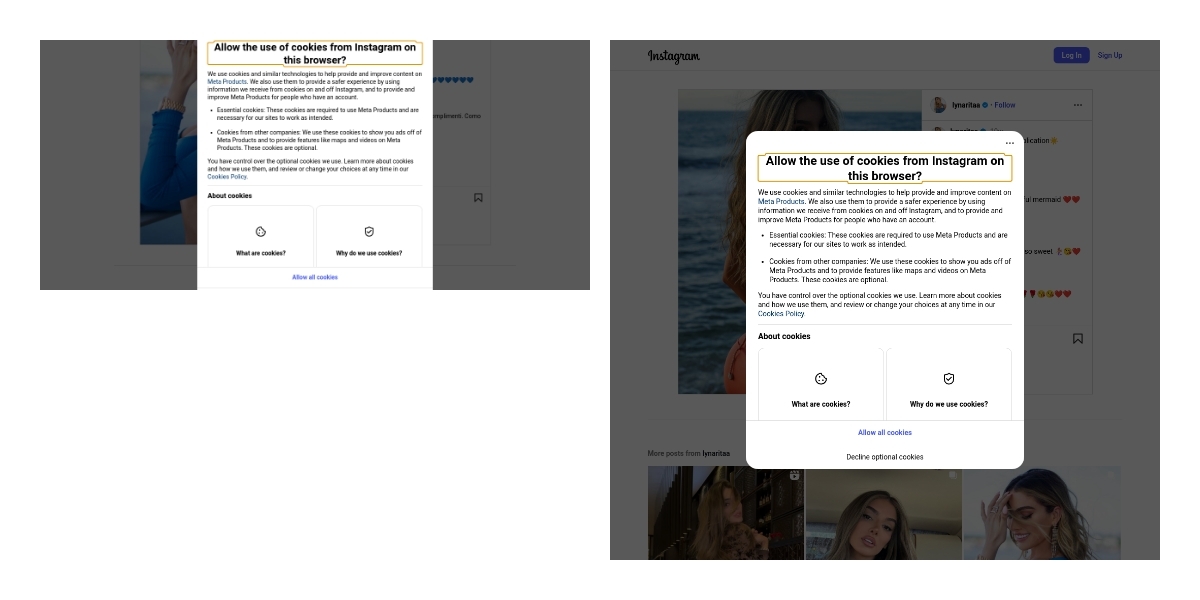Click cookie icon in left view's What are cookies card
The height and width of the screenshot is (600, 1200).
click(261, 231)
